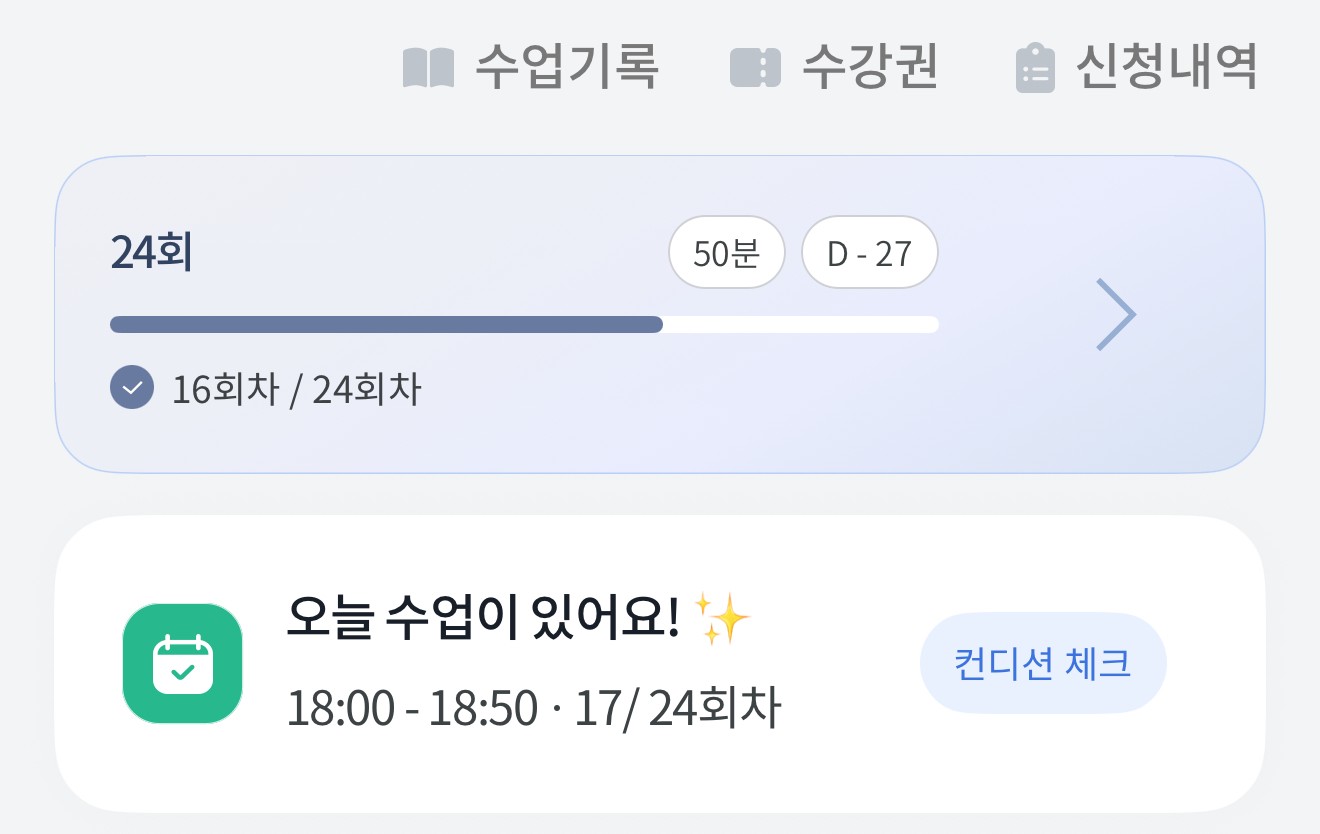Click the D - 27 days-left badge
The width and height of the screenshot is (1320, 834).
[869, 253]
